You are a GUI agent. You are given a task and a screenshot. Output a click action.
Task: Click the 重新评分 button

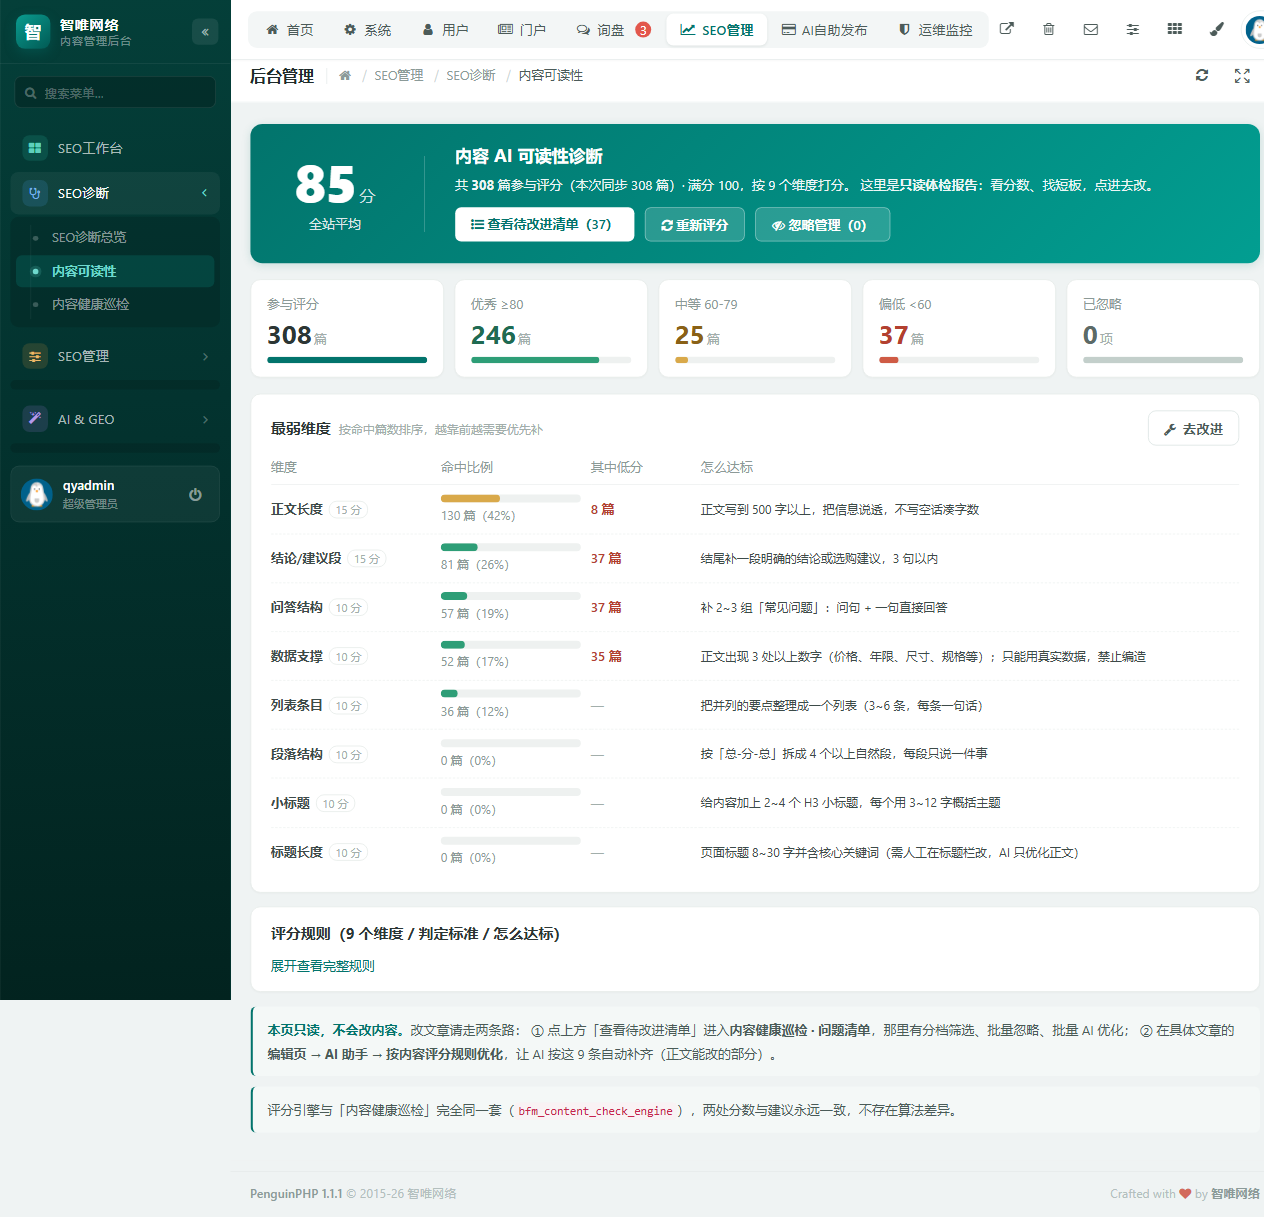[695, 225]
